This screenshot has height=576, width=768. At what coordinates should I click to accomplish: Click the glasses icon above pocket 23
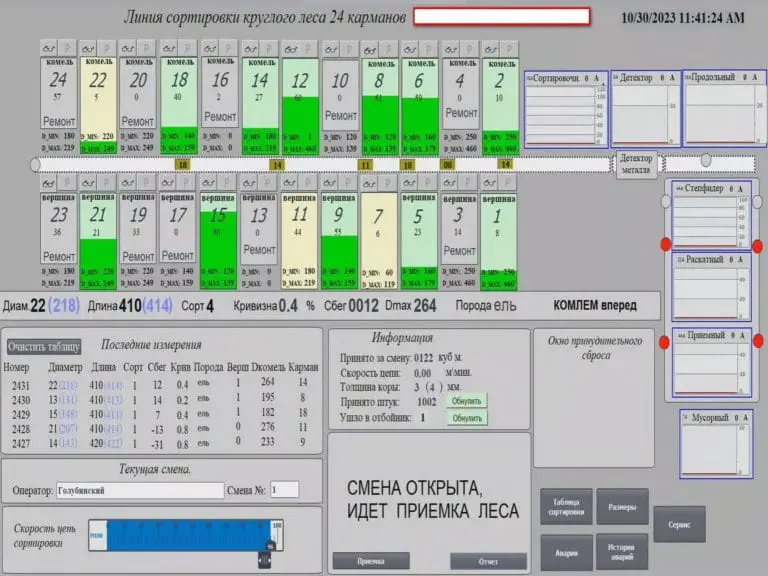point(48,184)
